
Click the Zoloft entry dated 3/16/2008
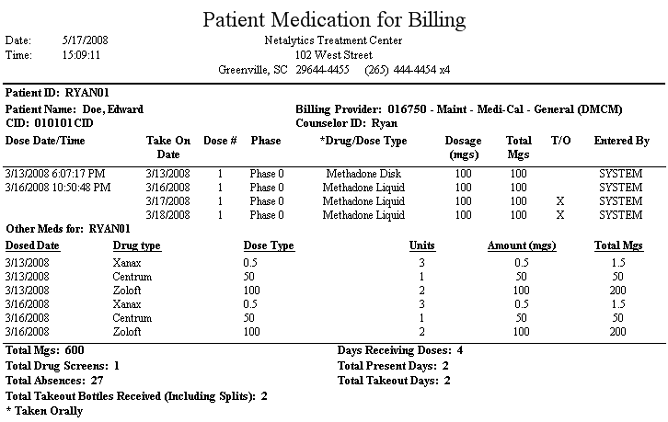tap(127, 332)
